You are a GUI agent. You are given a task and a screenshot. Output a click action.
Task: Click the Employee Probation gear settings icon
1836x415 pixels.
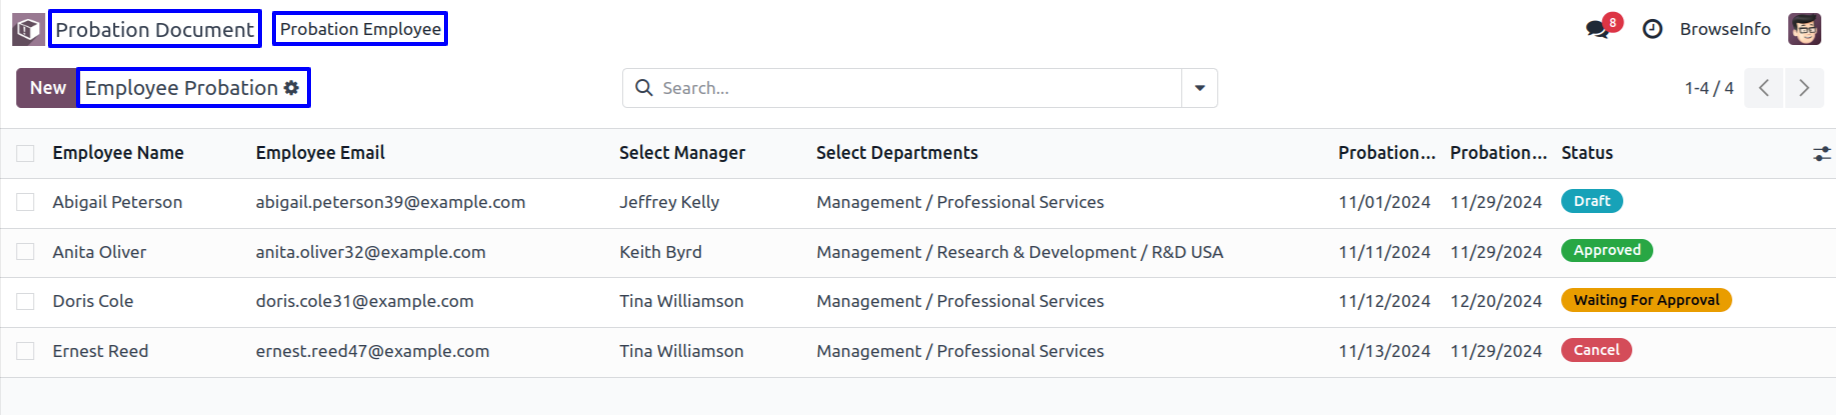point(292,88)
